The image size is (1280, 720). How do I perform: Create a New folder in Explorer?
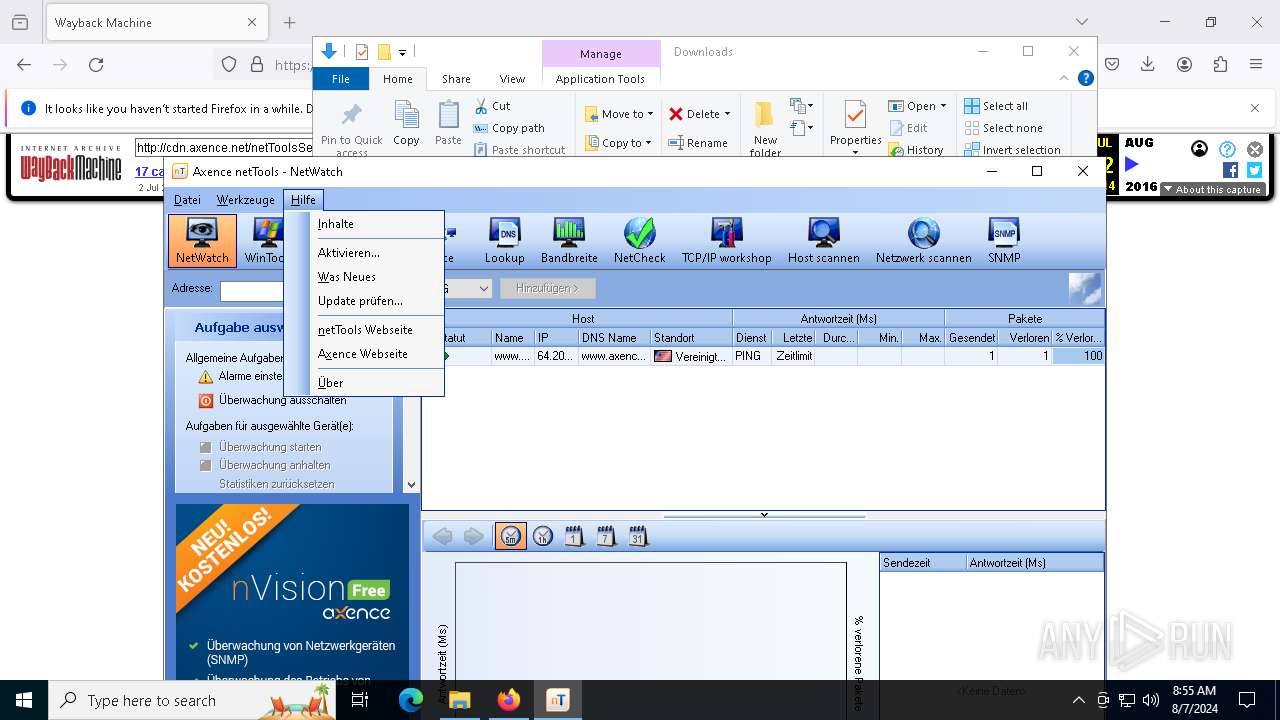tap(765, 128)
